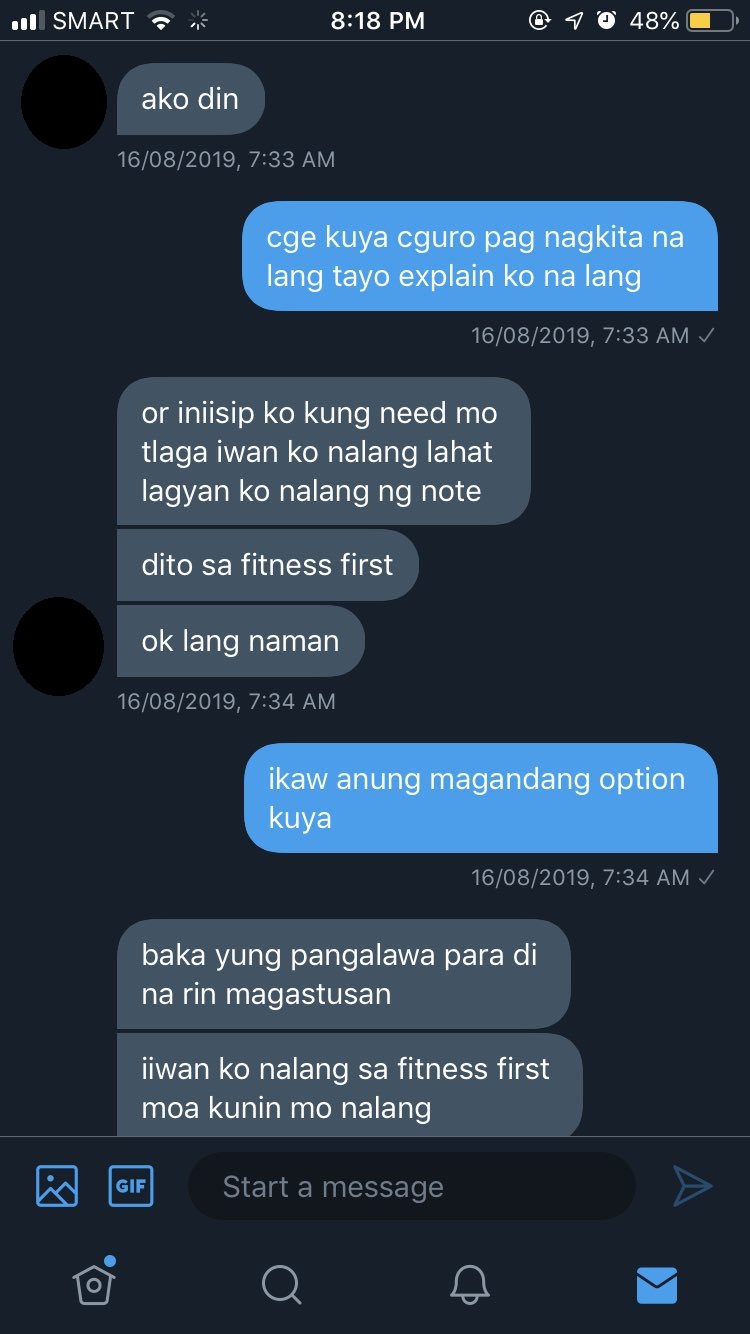This screenshot has width=750, height=1334.
Task: Tap the avatar beside ok lang naman
Action: click(x=58, y=646)
